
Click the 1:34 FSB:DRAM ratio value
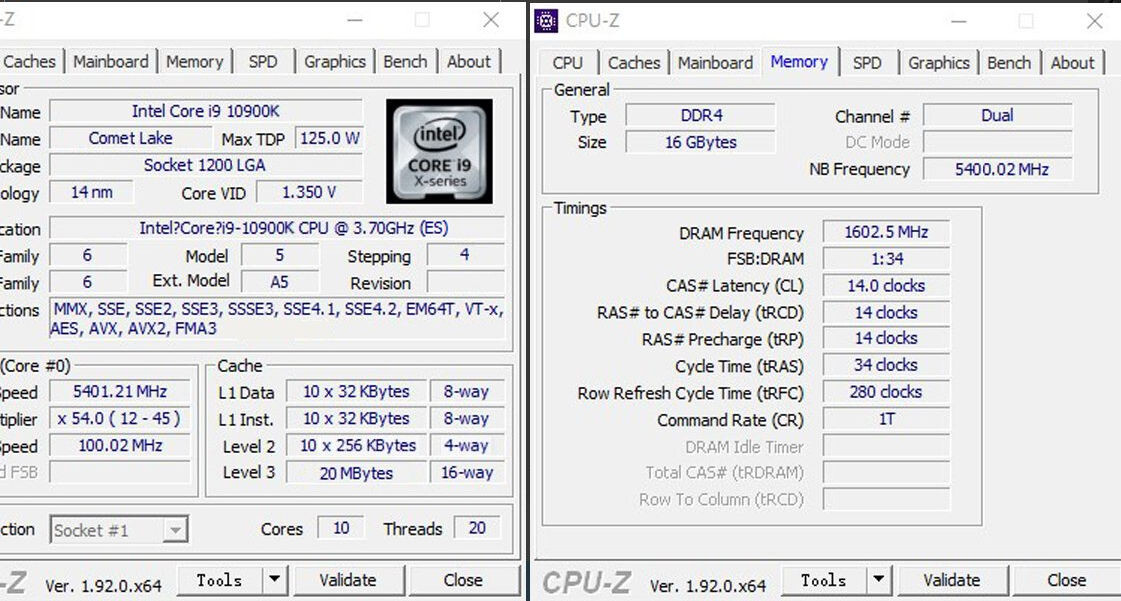[x=886, y=259]
